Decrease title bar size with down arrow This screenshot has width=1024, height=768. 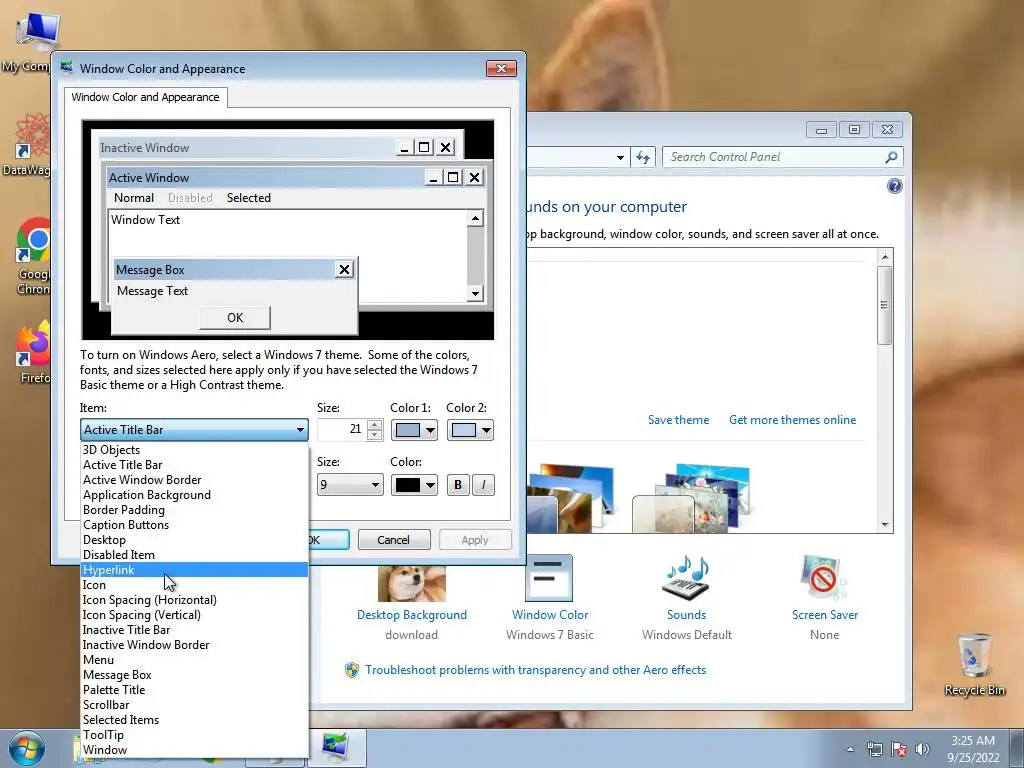(x=374, y=435)
